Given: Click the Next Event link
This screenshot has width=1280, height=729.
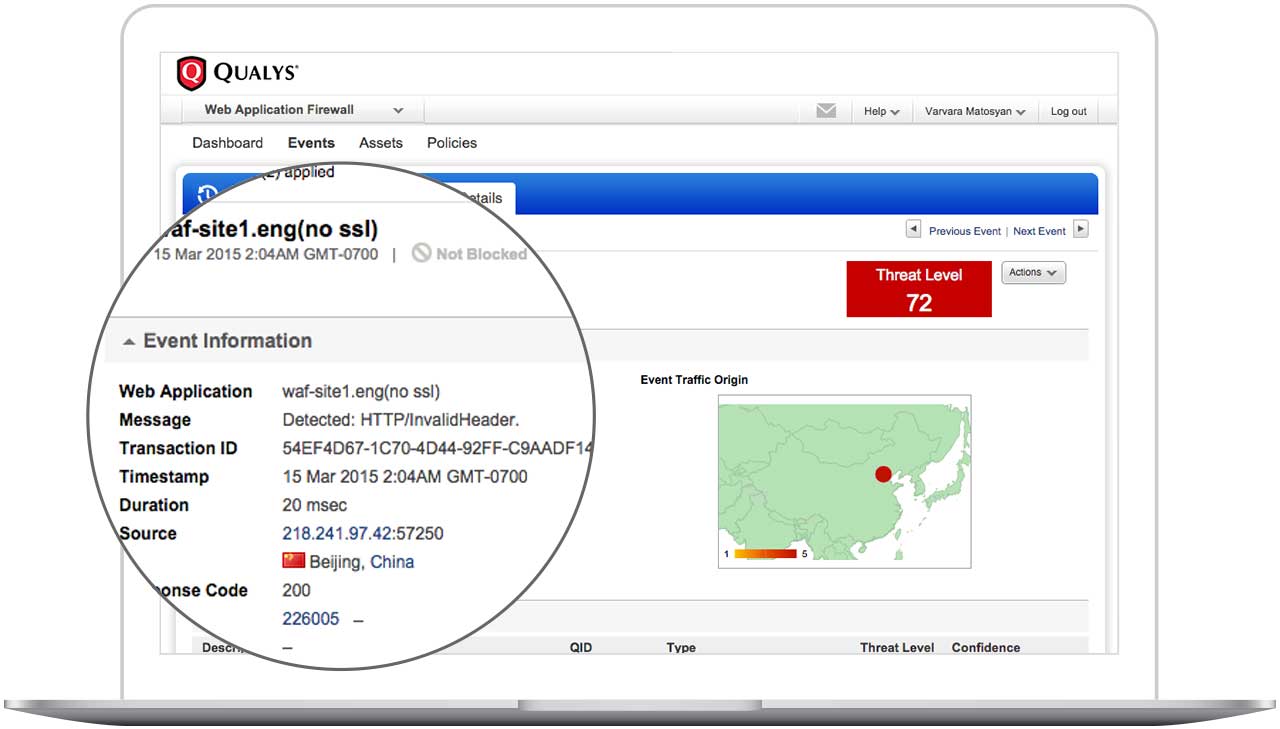Looking at the screenshot, I should [x=1040, y=231].
